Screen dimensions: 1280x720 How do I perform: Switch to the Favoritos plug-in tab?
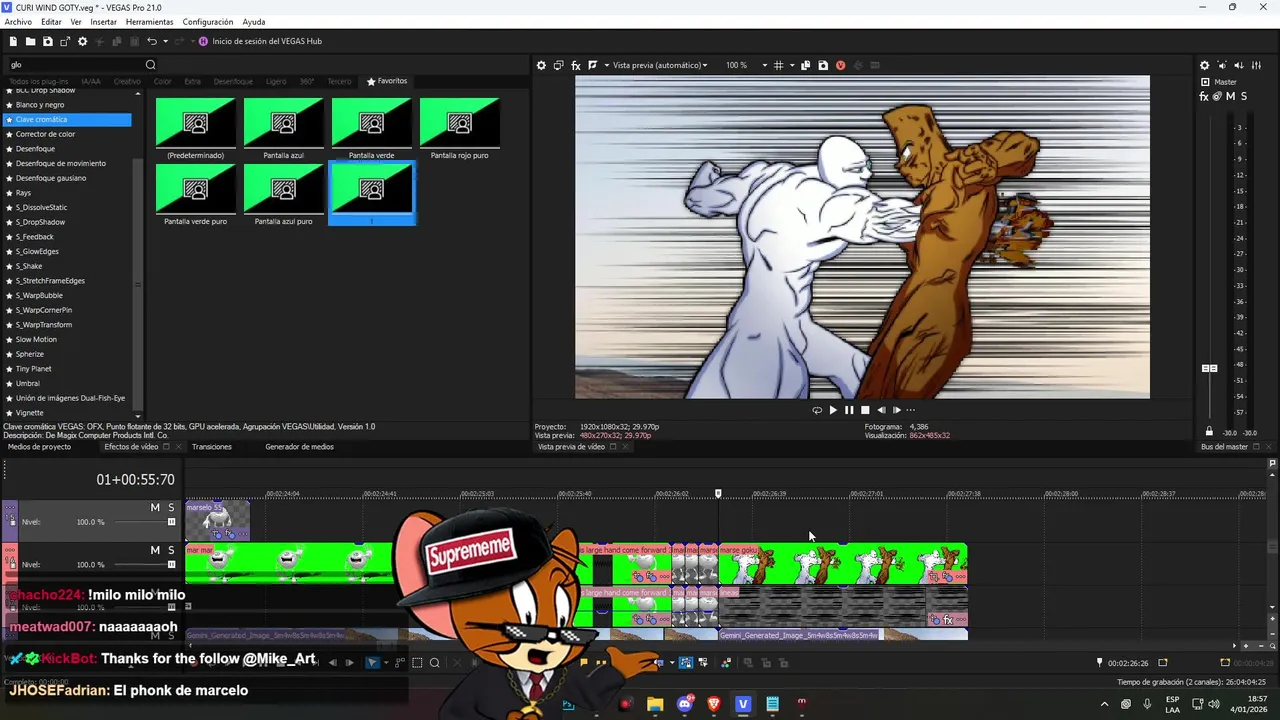coord(388,81)
